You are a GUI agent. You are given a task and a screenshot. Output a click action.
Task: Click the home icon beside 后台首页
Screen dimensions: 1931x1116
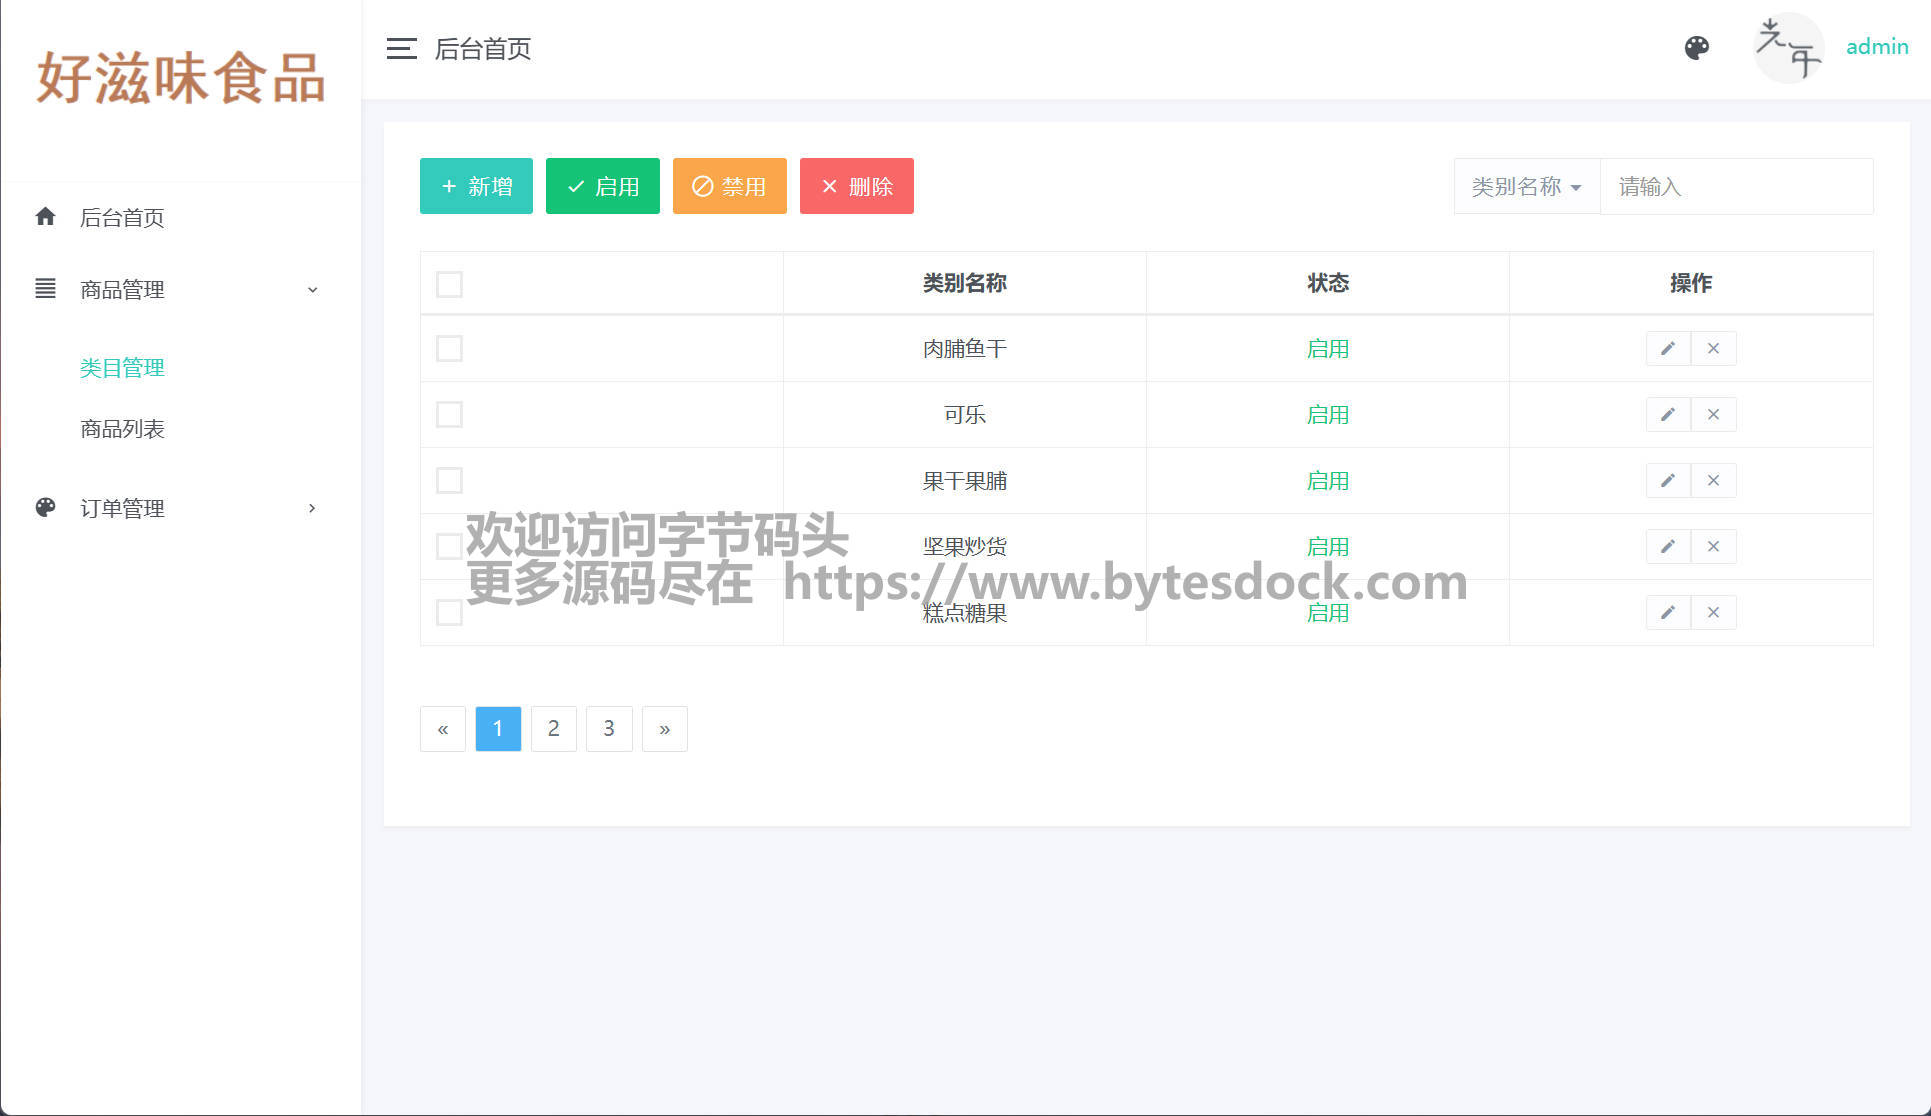click(x=45, y=217)
